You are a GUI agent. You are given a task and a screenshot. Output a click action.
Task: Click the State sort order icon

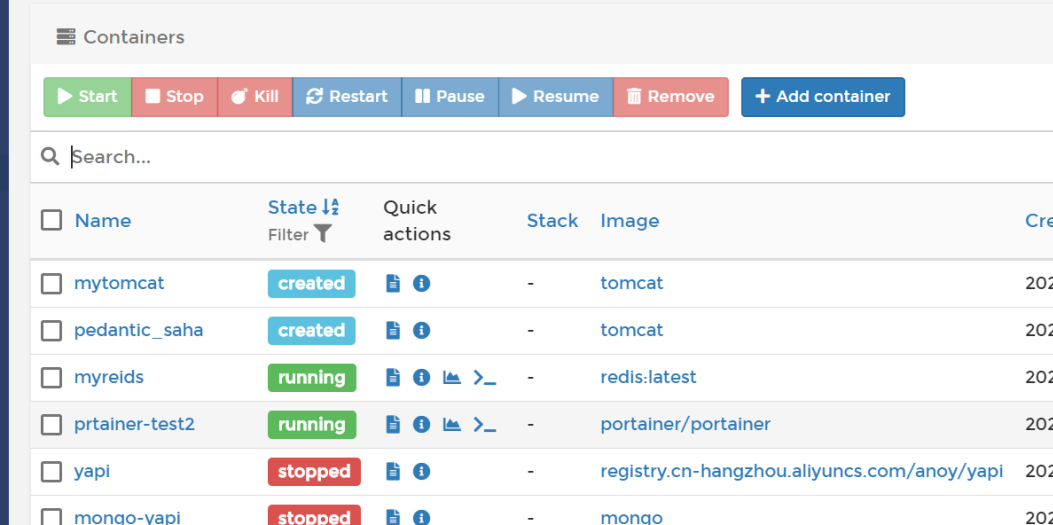tap(330, 207)
